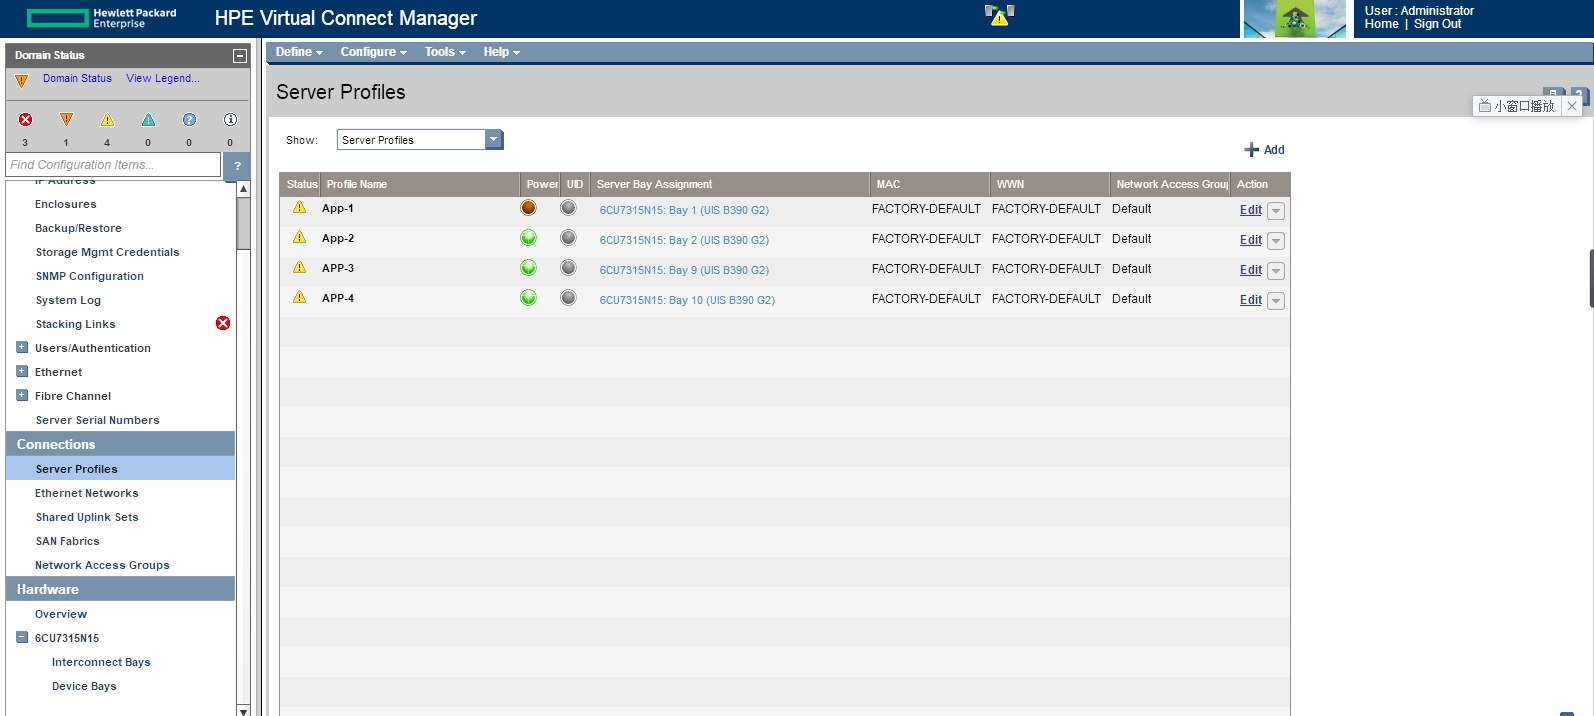This screenshot has width=1594, height=716.
Task: Click the informational status icon
Action: click(x=230, y=119)
